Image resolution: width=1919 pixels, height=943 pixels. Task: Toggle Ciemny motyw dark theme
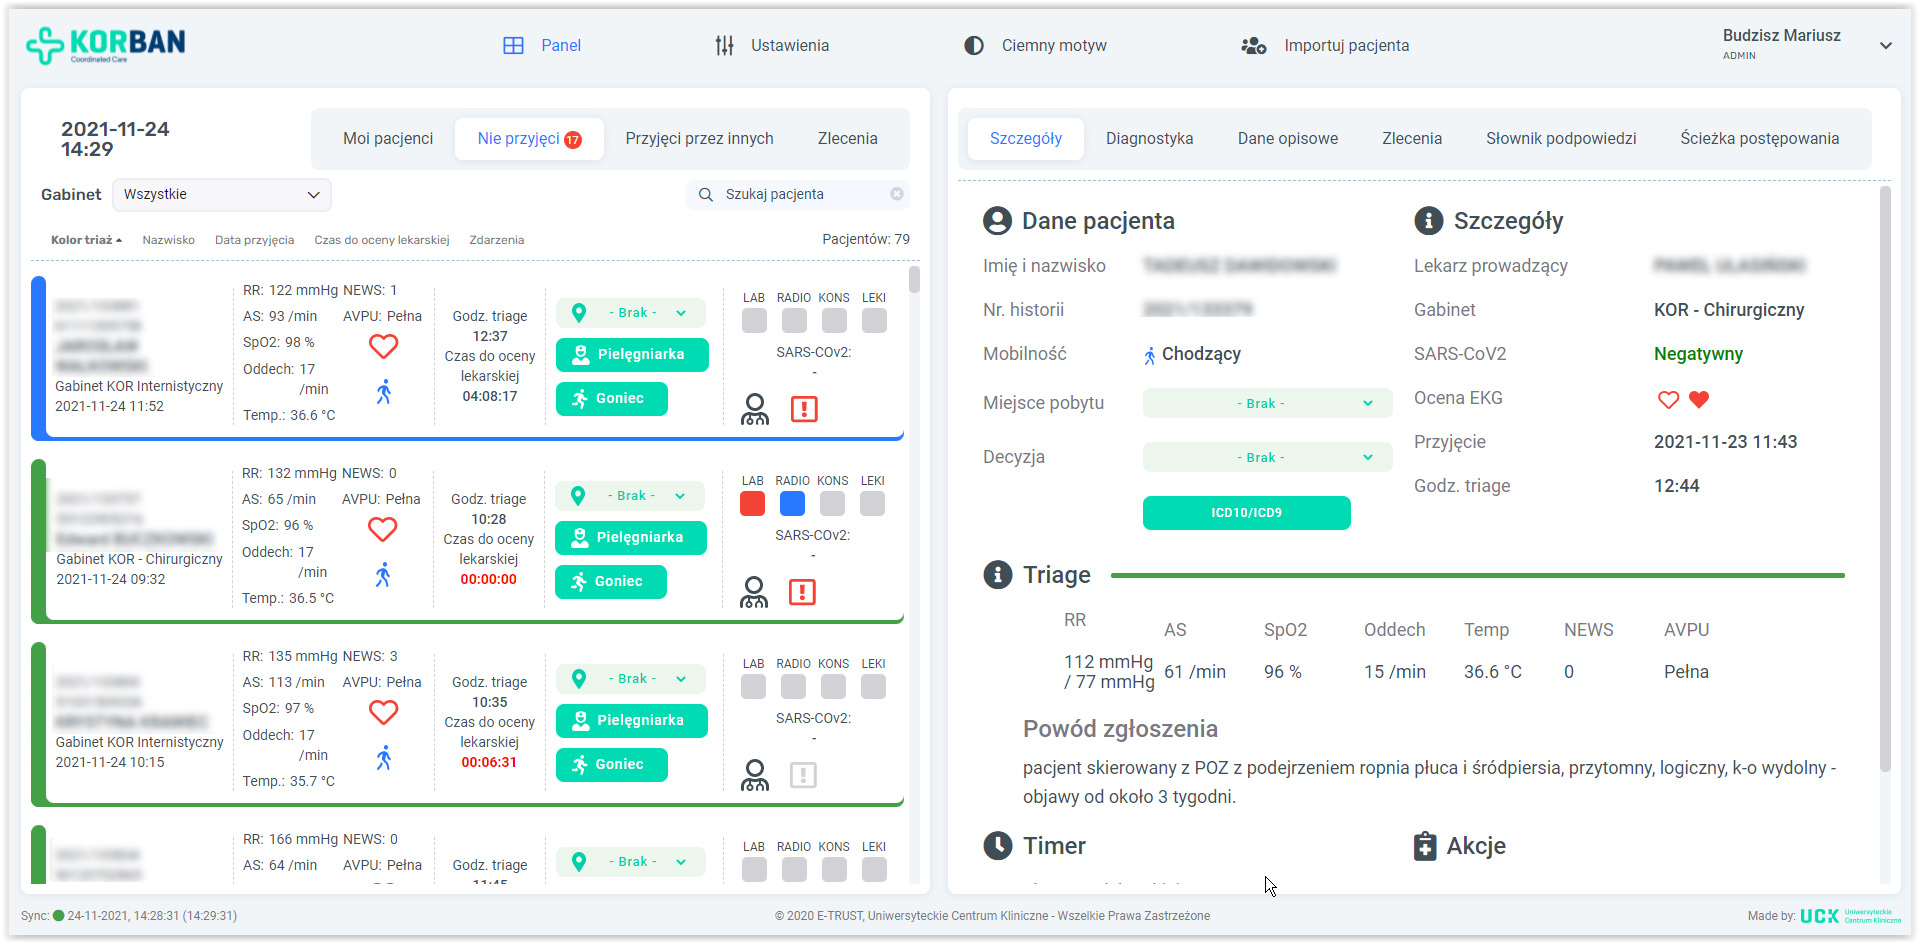(1035, 46)
